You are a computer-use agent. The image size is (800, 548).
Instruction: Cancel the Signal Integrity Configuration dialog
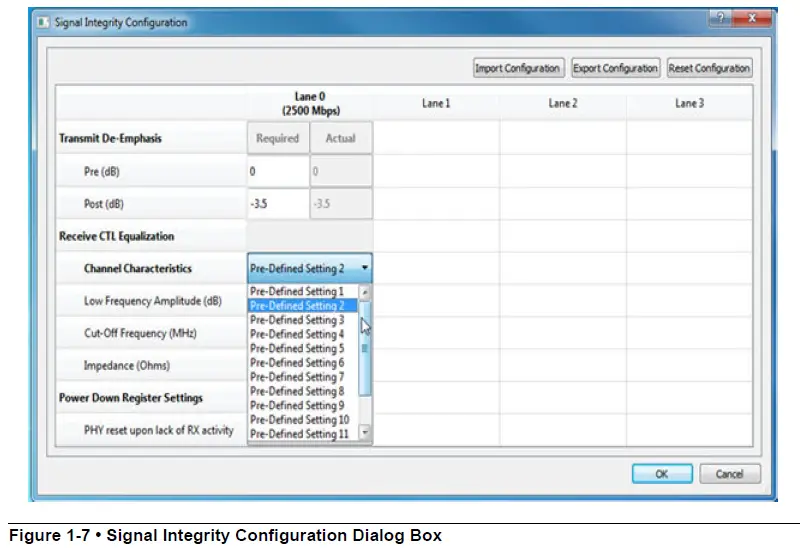point(730,474)
